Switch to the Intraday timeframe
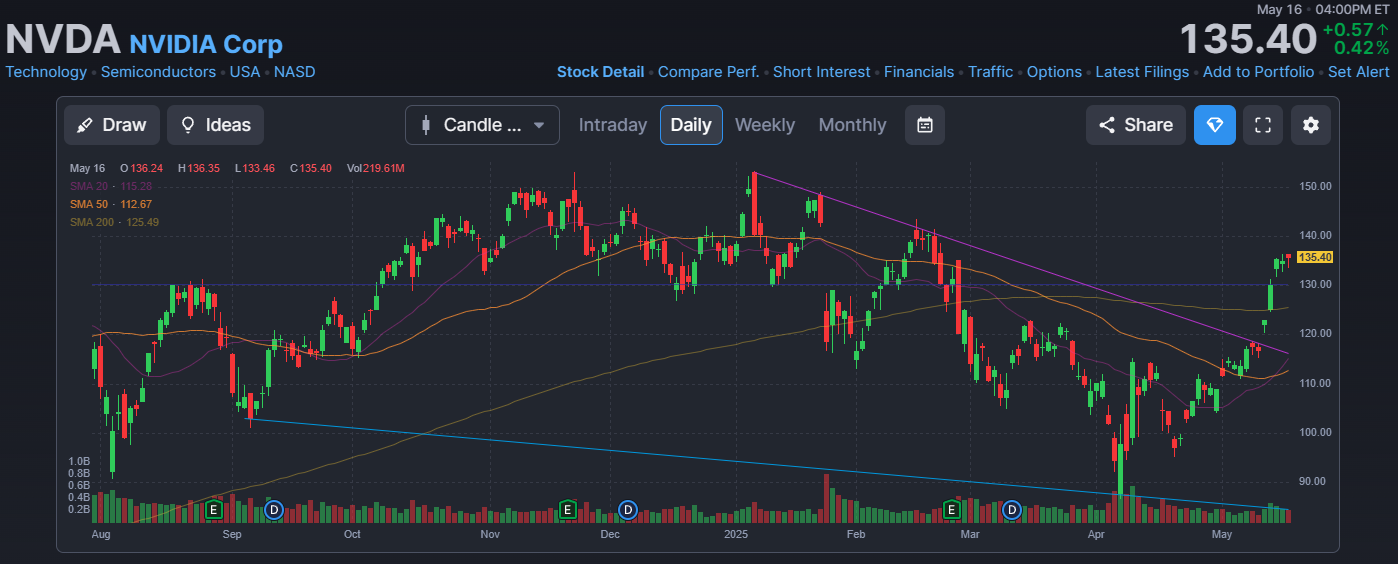Screen dimensions: 1398x564 pyautogui.click(x=613, y=125)
